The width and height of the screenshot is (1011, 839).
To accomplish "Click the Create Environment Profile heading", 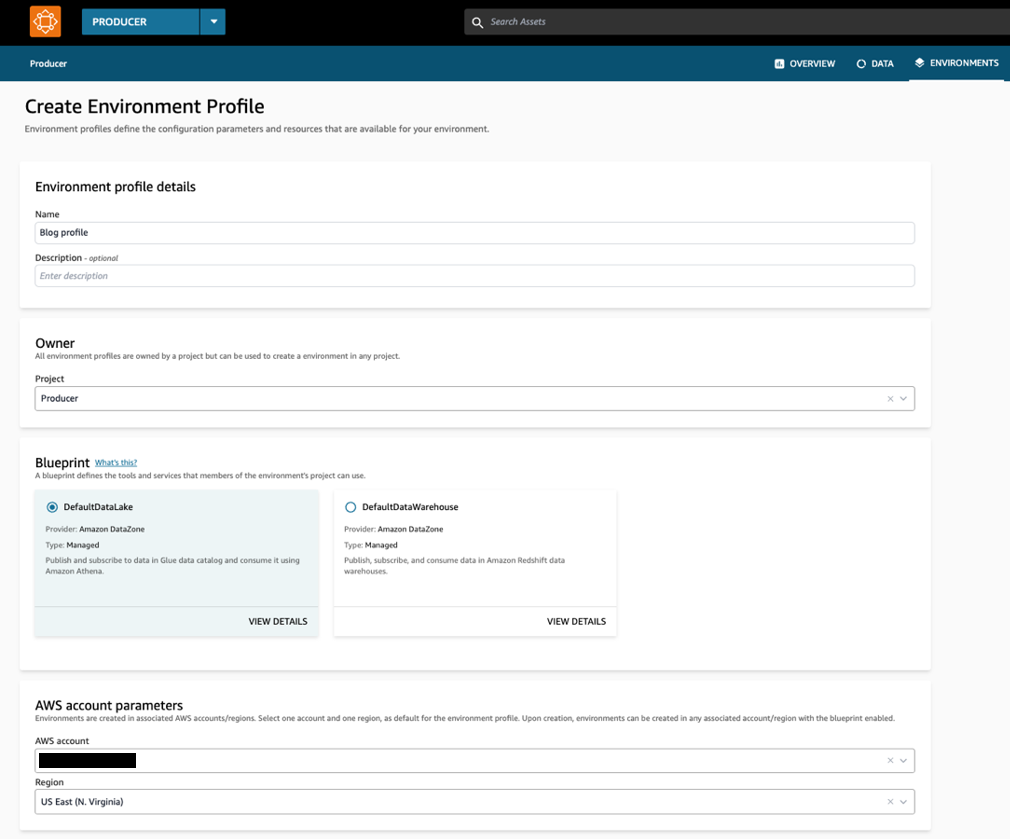I will pyautogui.click(x=144, y=106).
